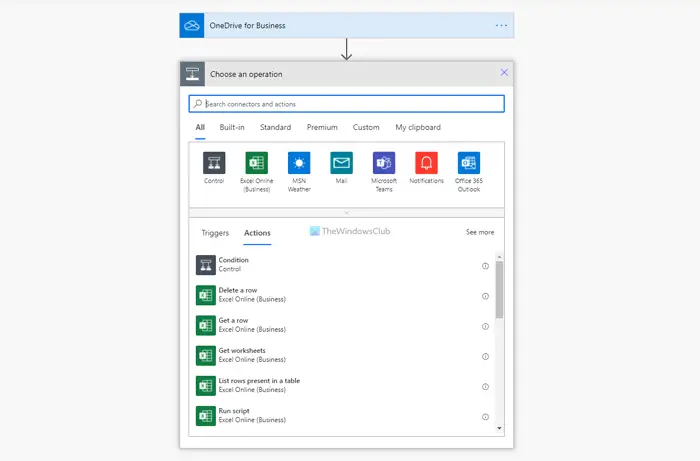Focus the Search connectors and actions field

(346, 104)
